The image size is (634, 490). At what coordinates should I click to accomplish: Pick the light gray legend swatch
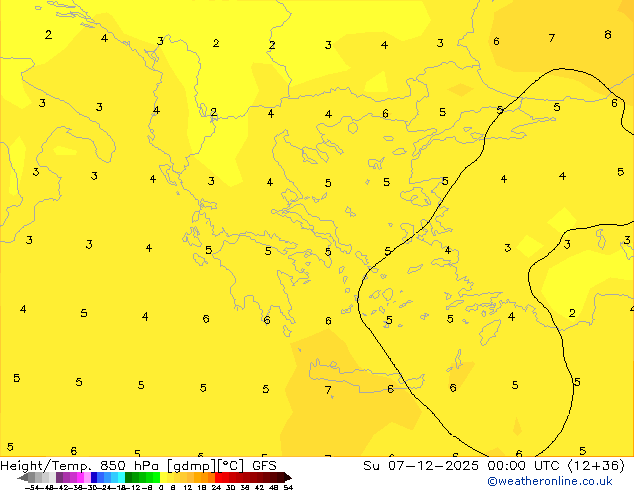pyautogui.click(x=53, y=478)
